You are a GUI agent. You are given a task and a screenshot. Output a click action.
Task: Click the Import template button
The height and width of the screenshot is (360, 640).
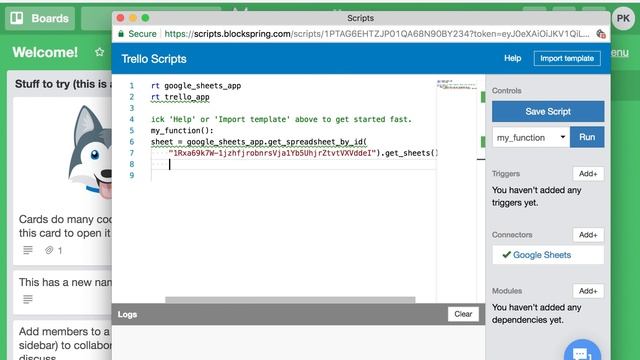click(x=567, y=58)
